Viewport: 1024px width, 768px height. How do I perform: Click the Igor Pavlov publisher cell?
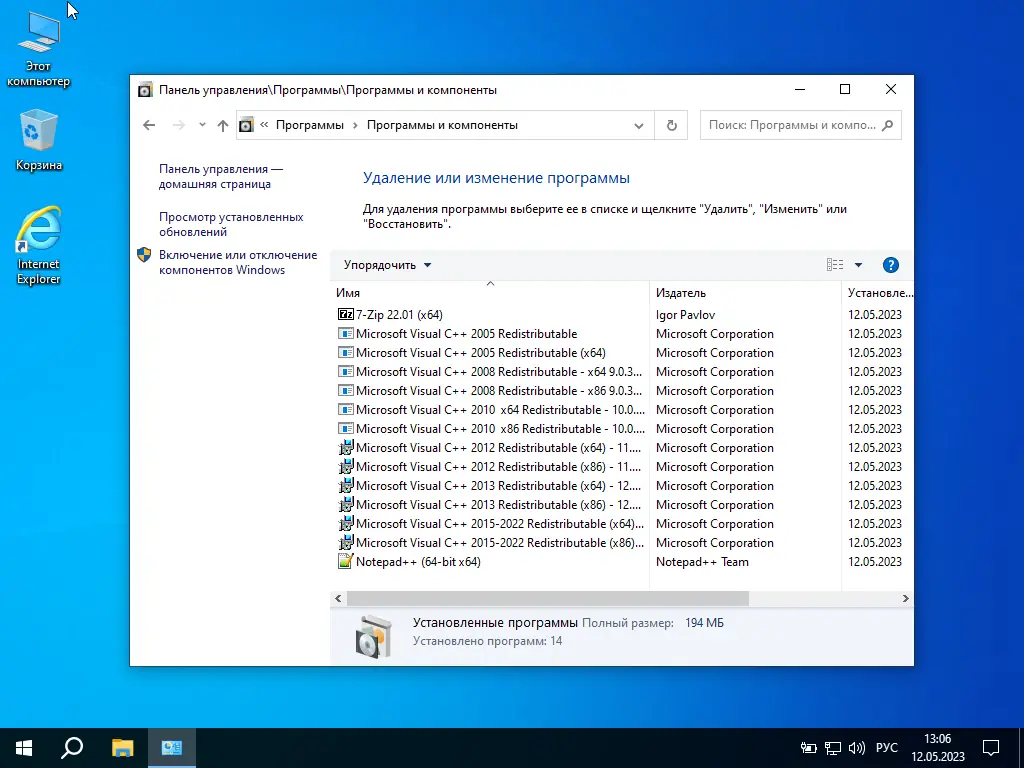(x=685, y=315)
